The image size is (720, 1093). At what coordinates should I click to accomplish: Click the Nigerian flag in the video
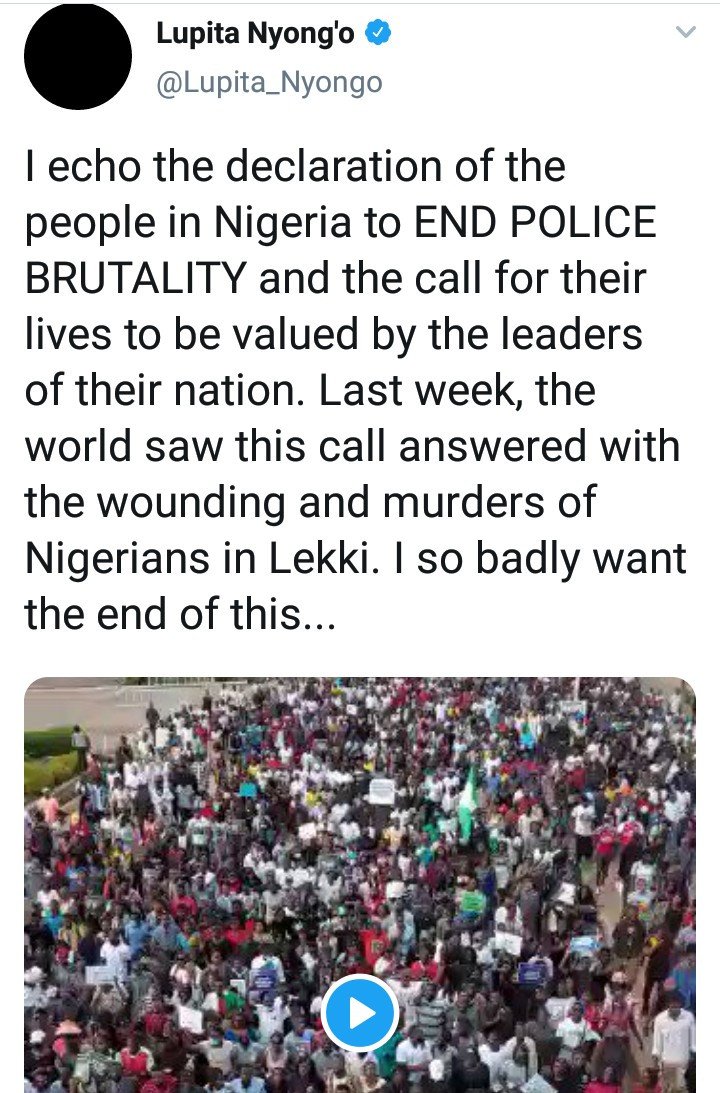click(469, 800)
